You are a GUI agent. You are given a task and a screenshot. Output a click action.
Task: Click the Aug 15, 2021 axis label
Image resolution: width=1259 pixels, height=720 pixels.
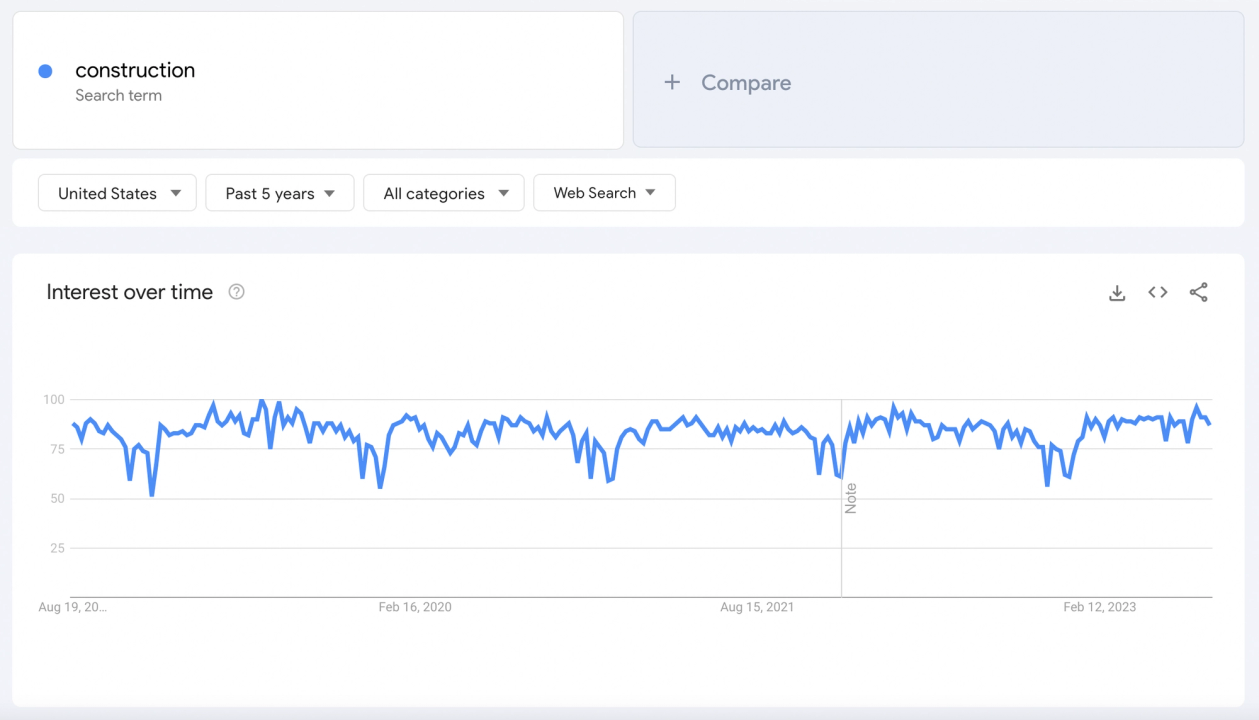(757, 607)
